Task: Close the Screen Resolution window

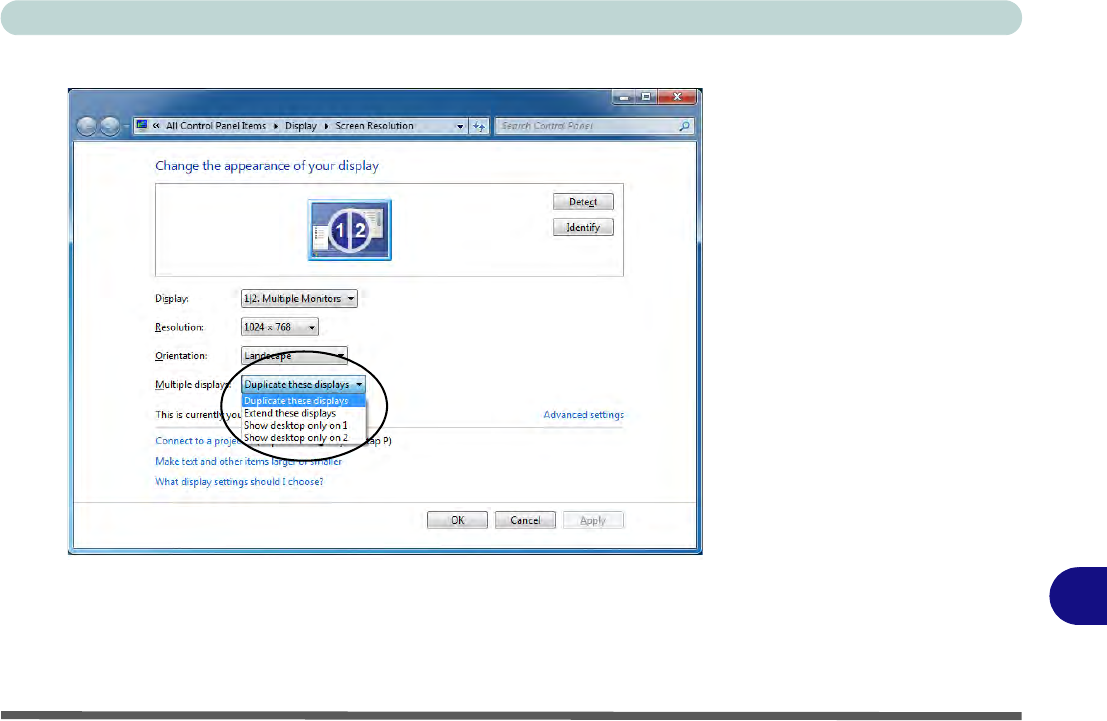Action: pyautogui.click(x=677, y=97)
